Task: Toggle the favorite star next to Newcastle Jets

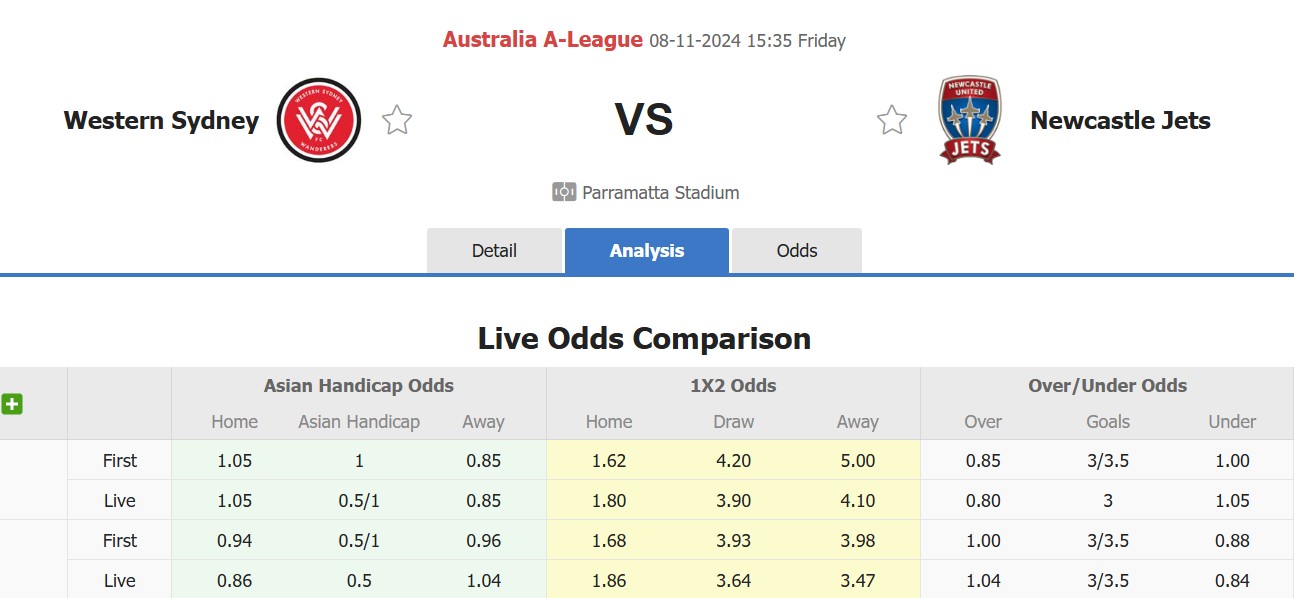Action: click(x=891, y=119)
